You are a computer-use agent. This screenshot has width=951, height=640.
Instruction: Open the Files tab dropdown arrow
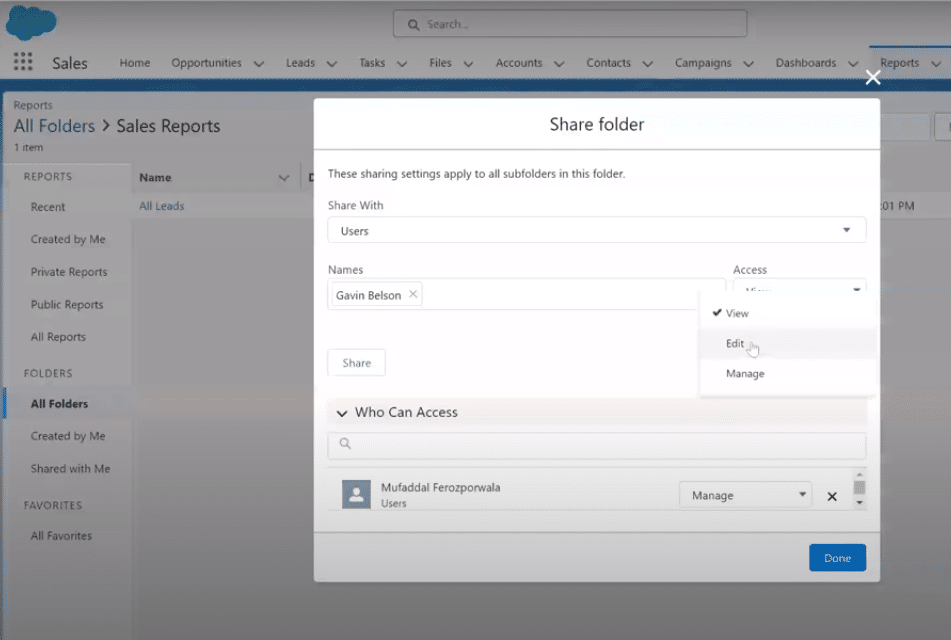[x=468, y=64]
